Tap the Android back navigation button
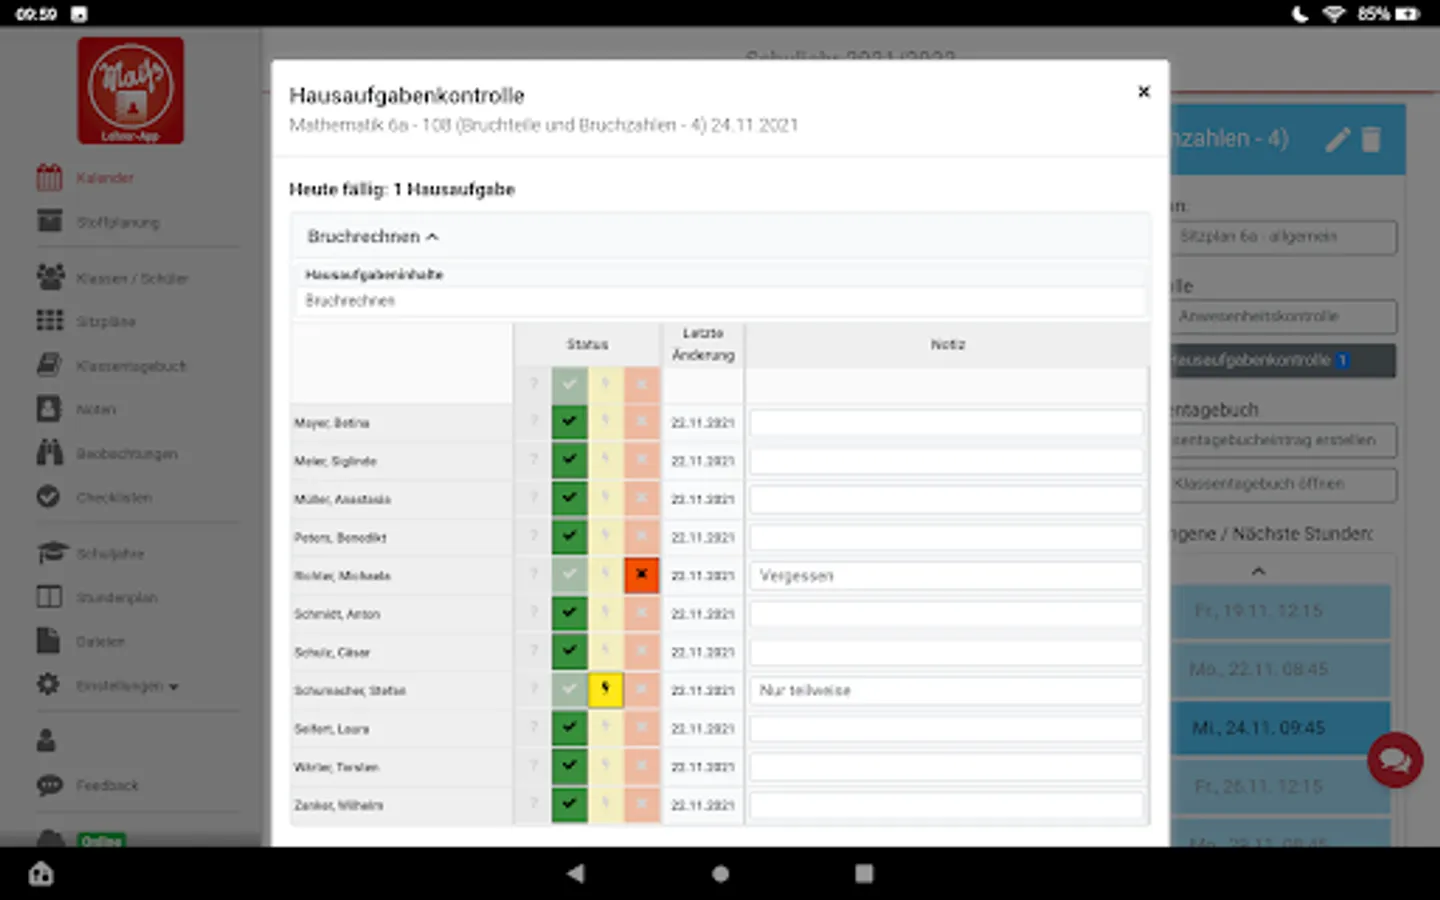Viewport: 1440px width, 900px height. point(576,874)
